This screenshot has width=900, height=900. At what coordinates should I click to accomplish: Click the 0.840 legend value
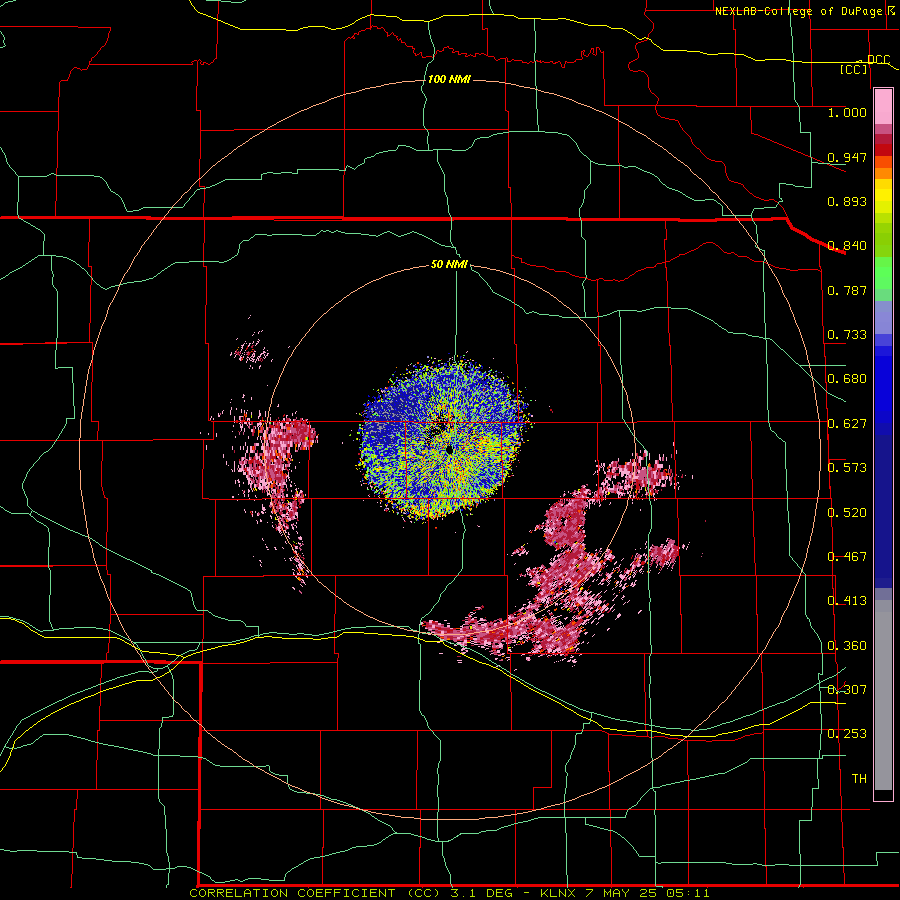pyautogui.click(x=847, y=246)
